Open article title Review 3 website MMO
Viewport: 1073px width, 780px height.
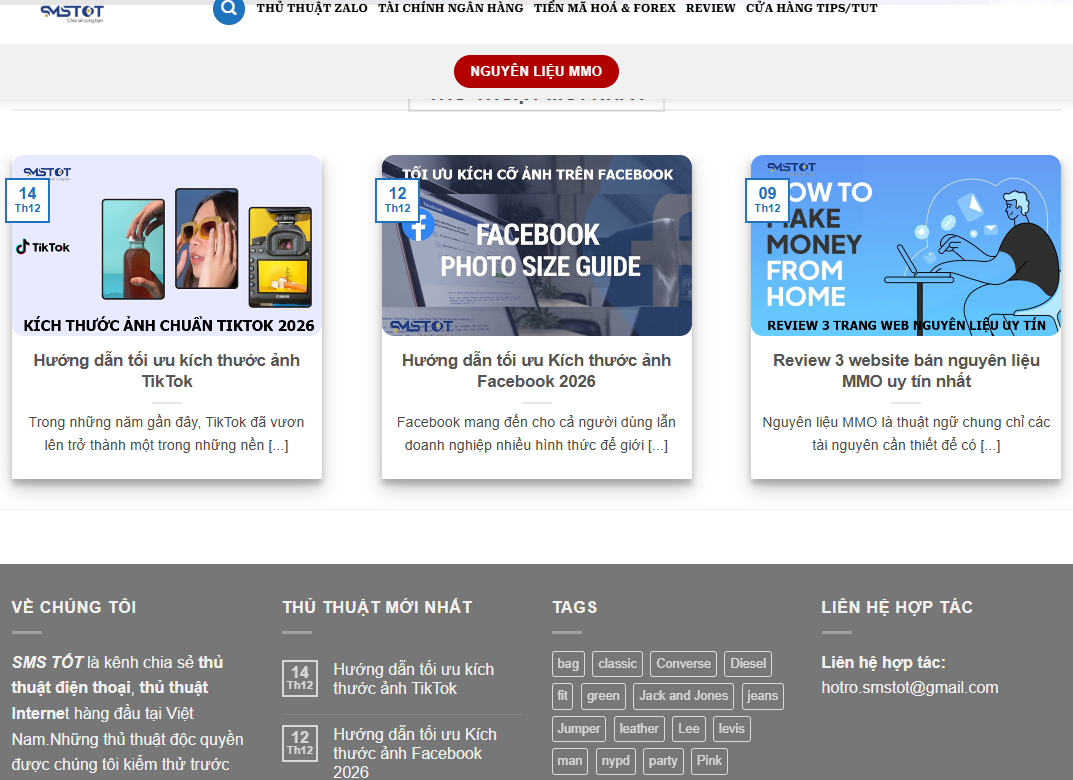coord(906,370)
